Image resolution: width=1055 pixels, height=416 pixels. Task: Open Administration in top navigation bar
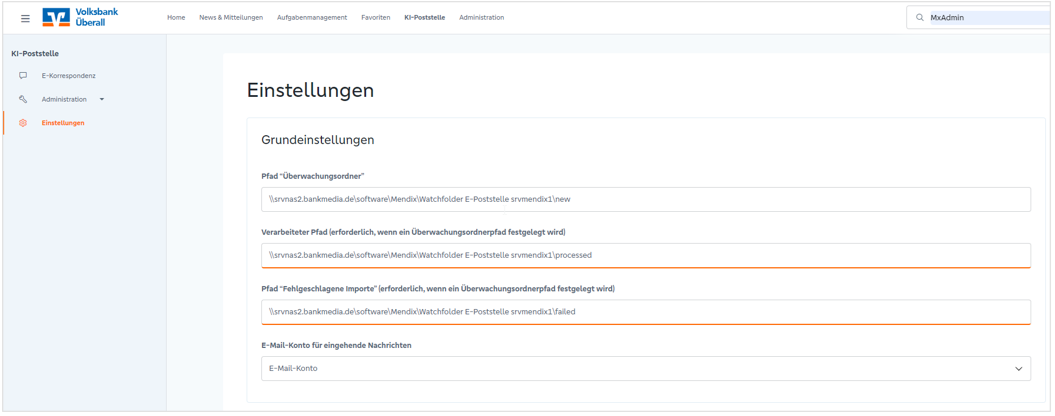point(482,18)
